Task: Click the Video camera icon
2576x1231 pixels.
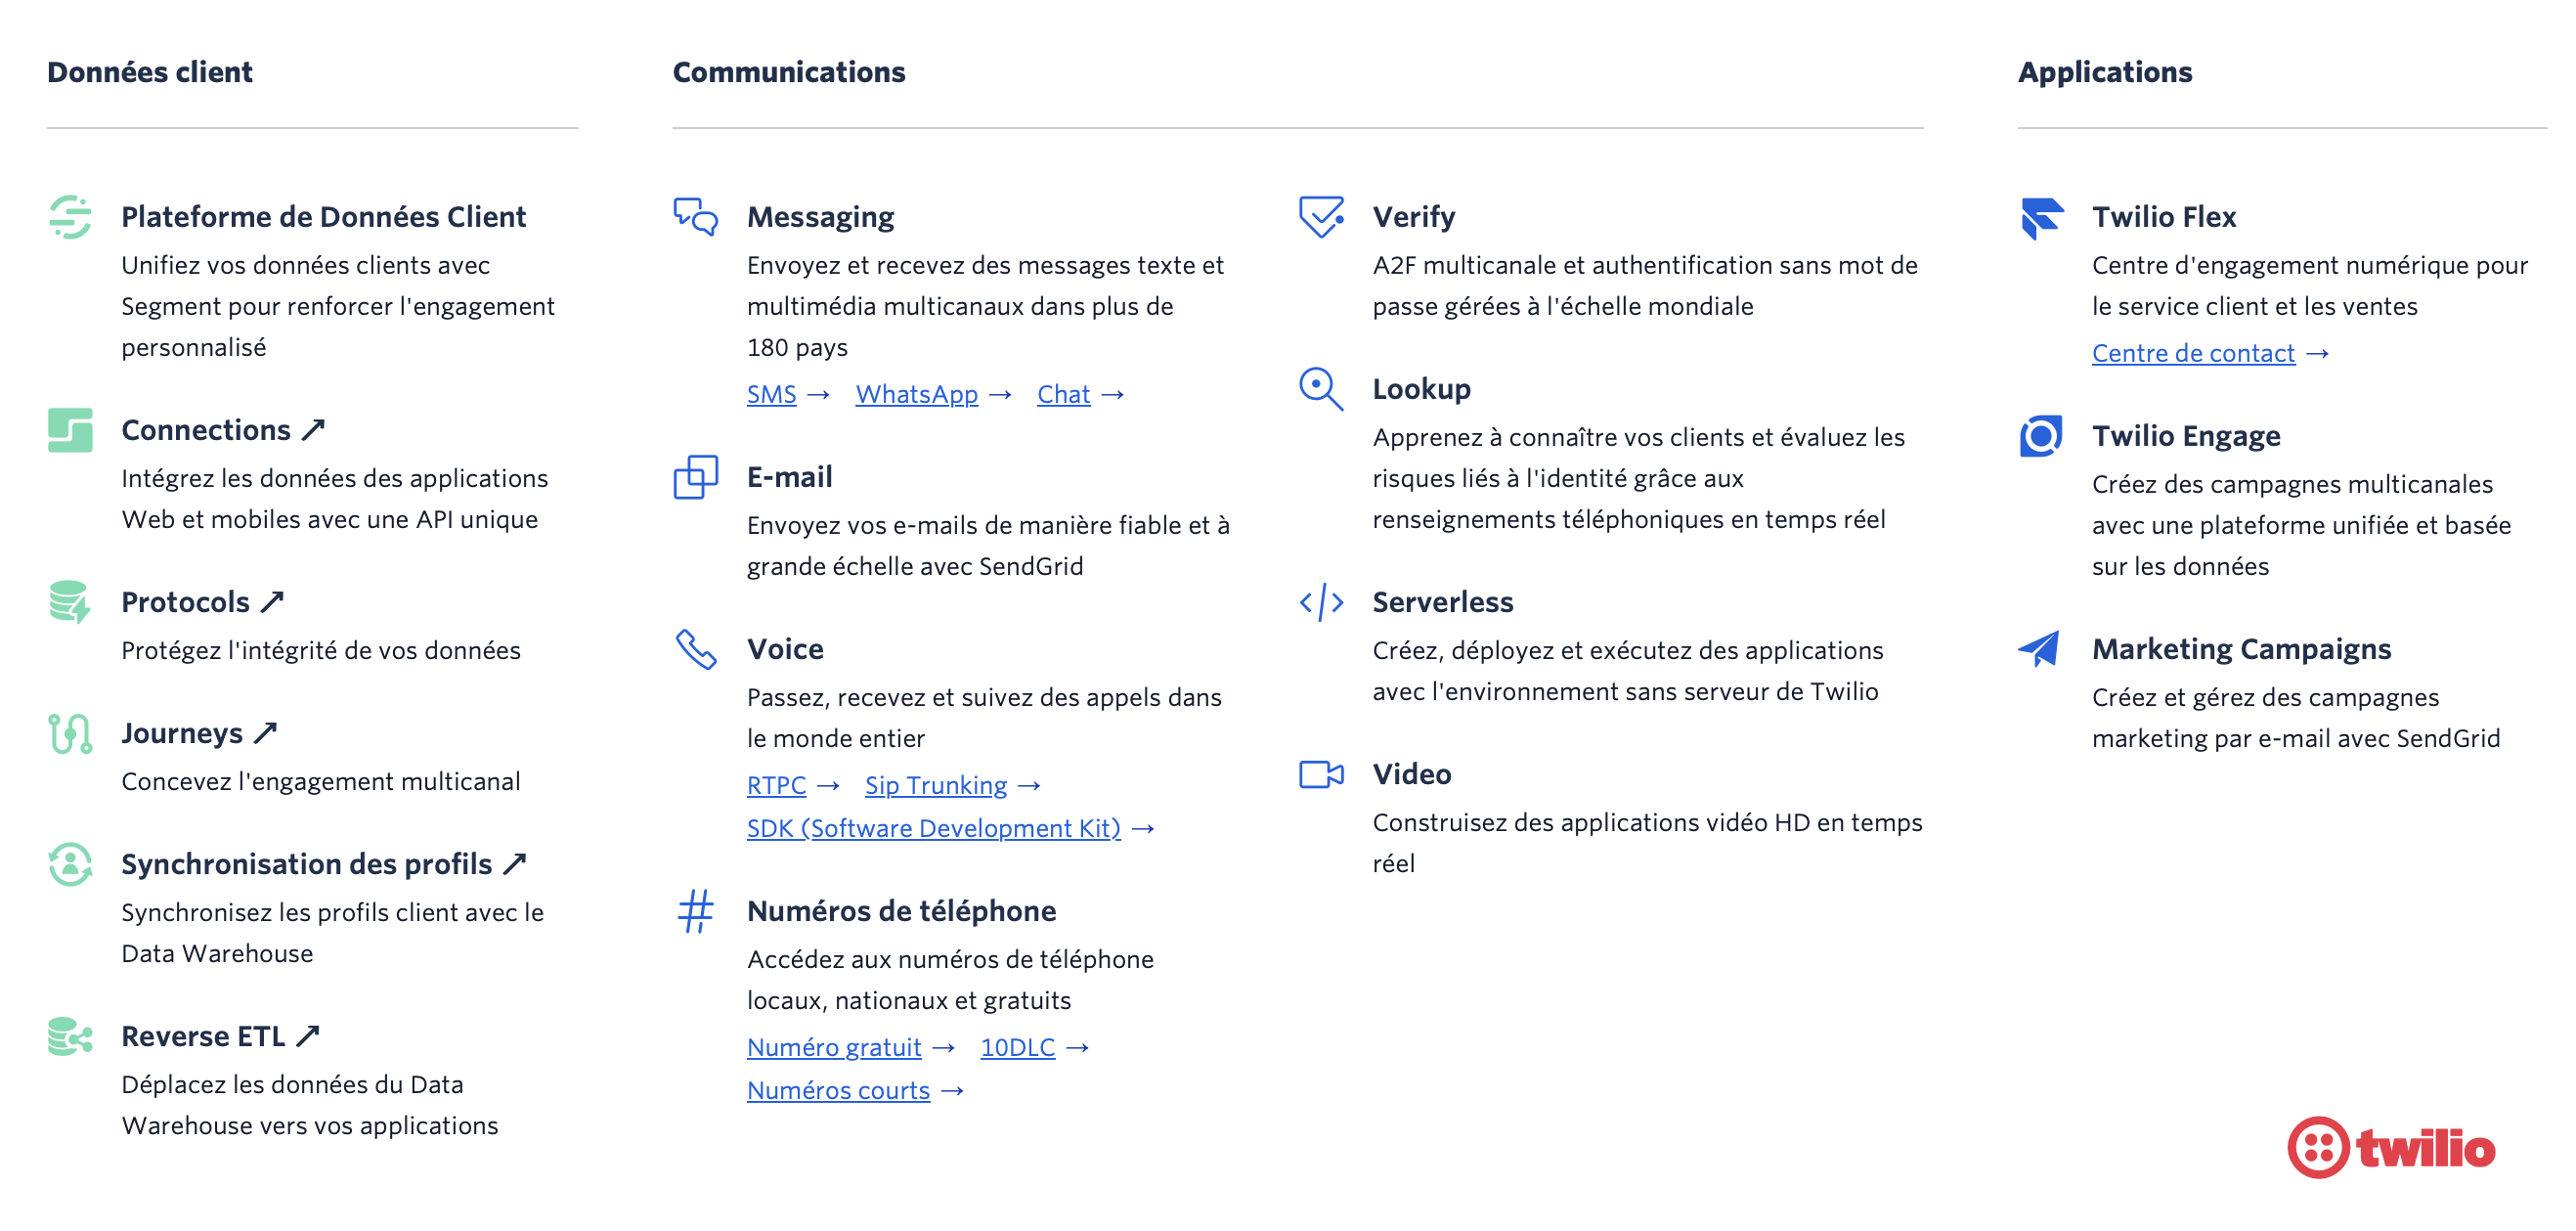Action: point(1321,774)
